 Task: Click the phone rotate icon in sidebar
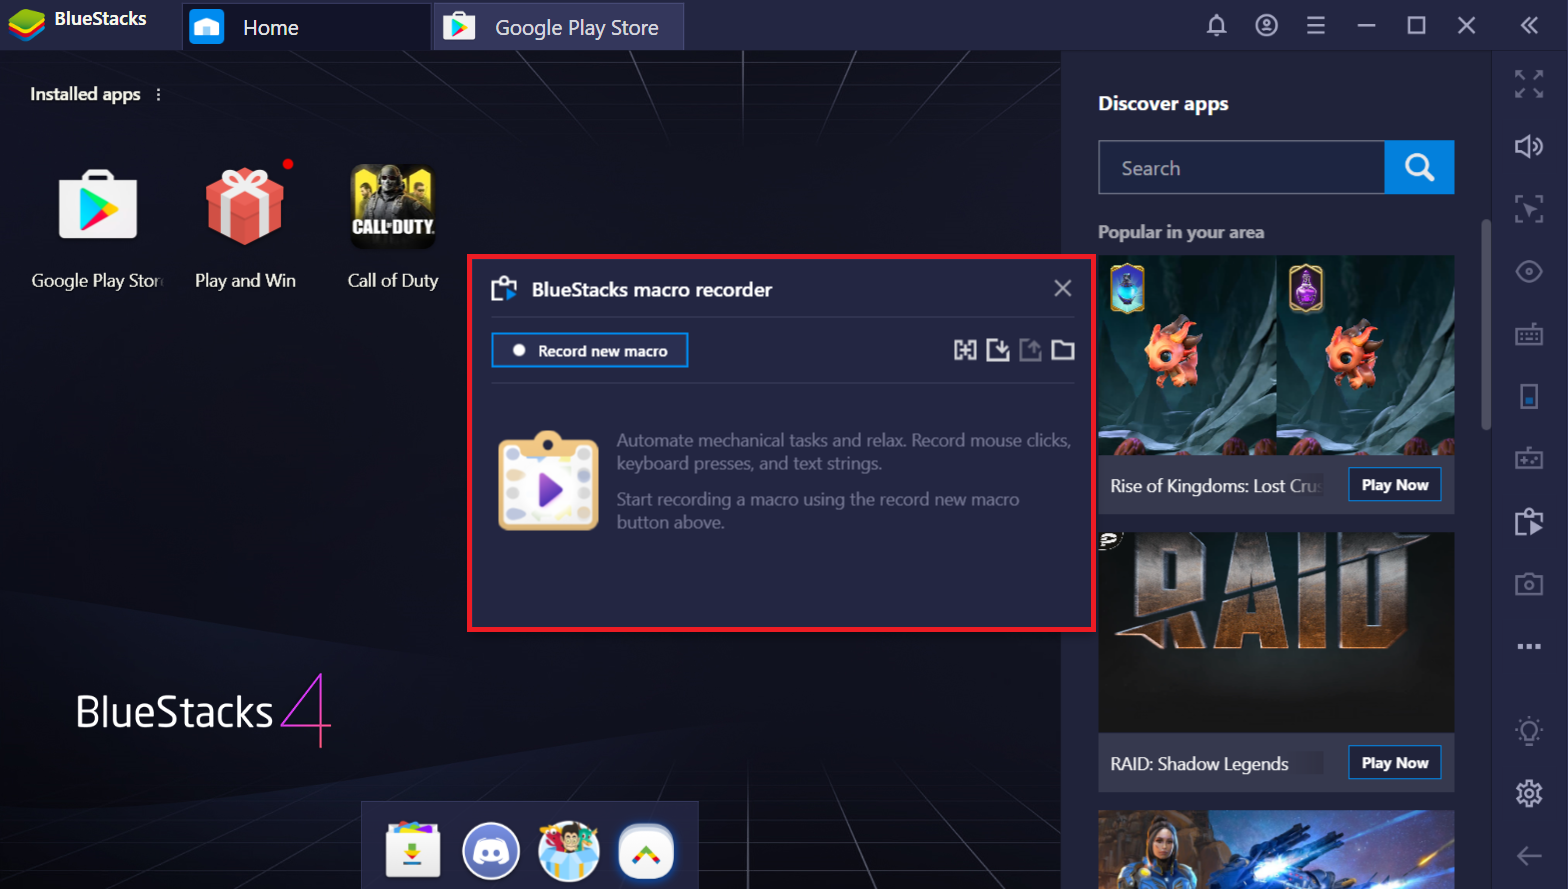1529,396
